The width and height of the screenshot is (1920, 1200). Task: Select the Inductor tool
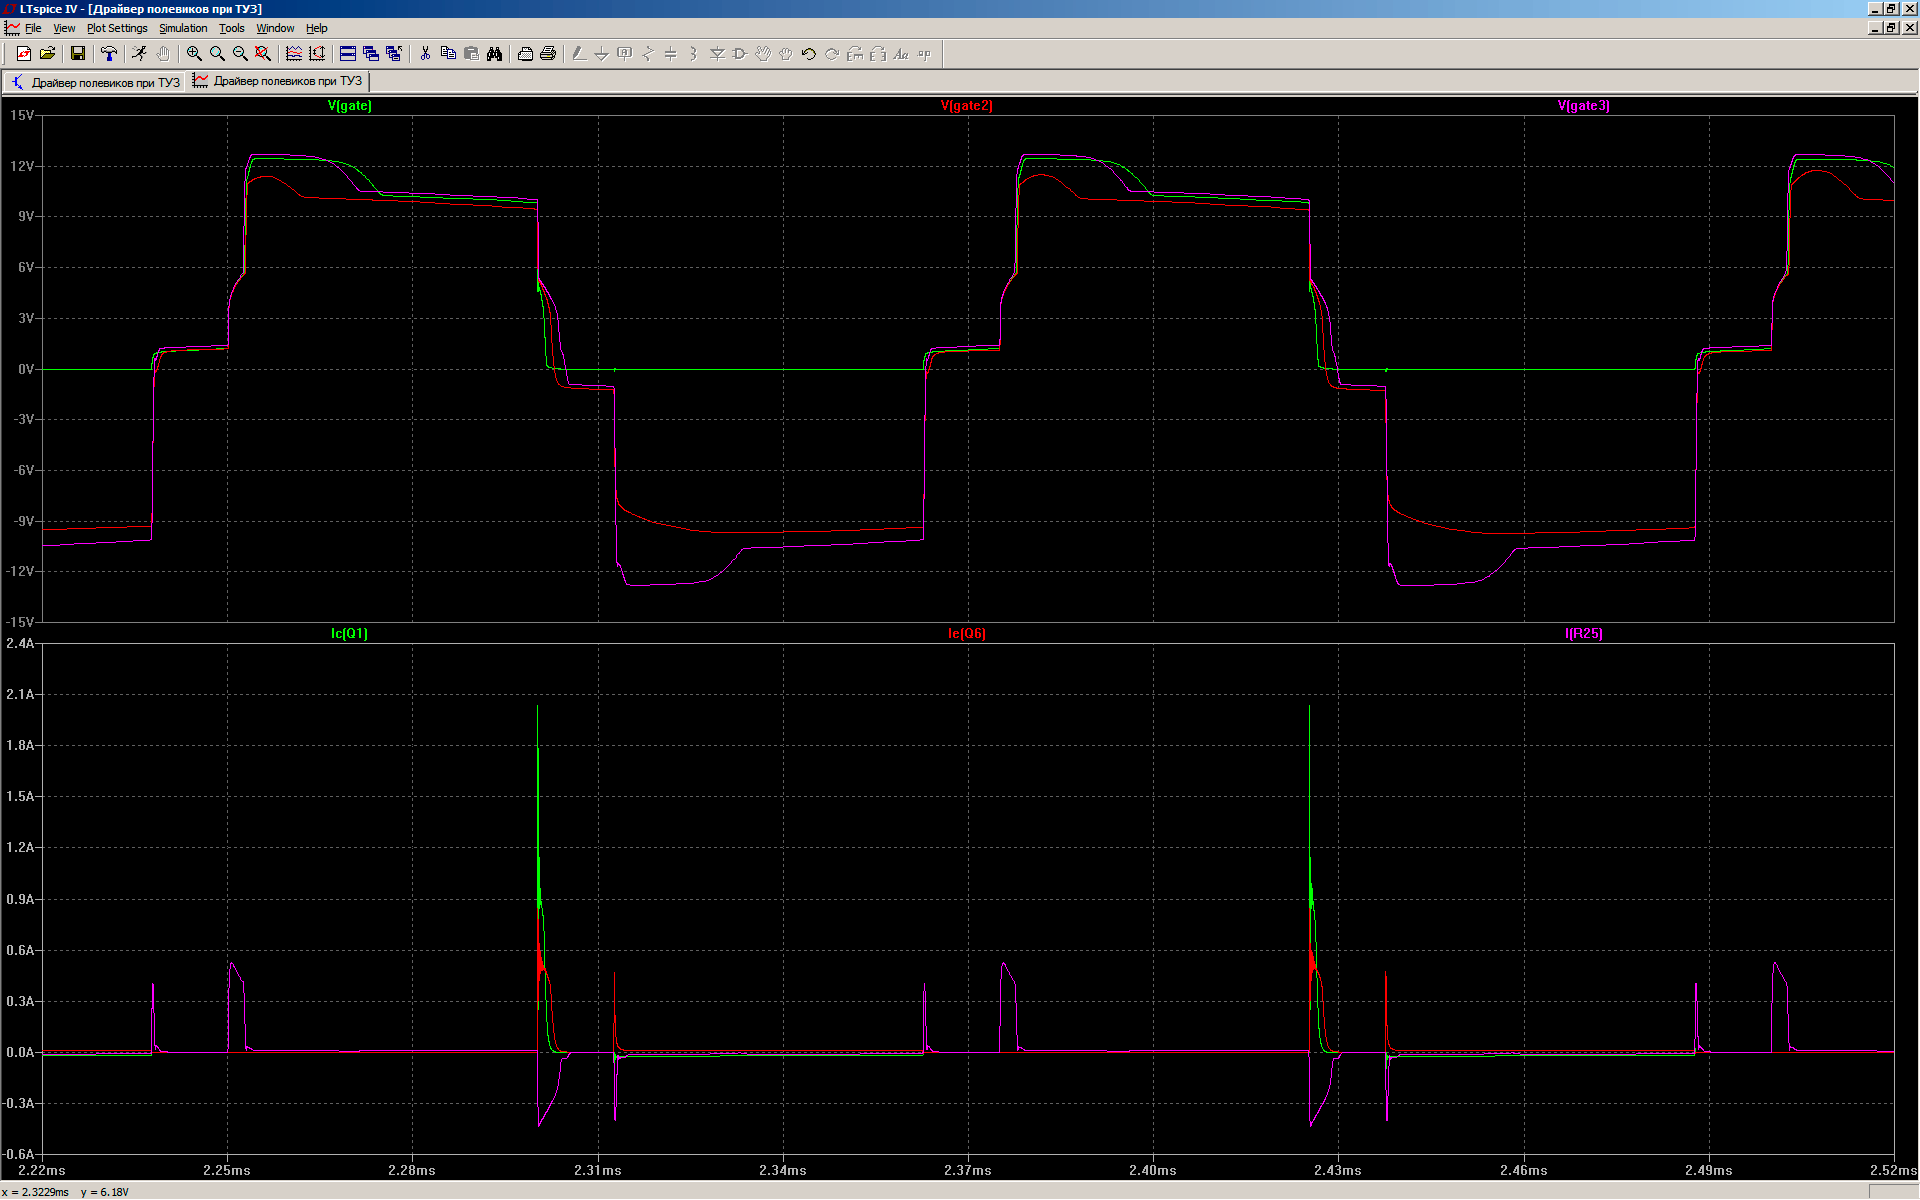click(694, 54)
